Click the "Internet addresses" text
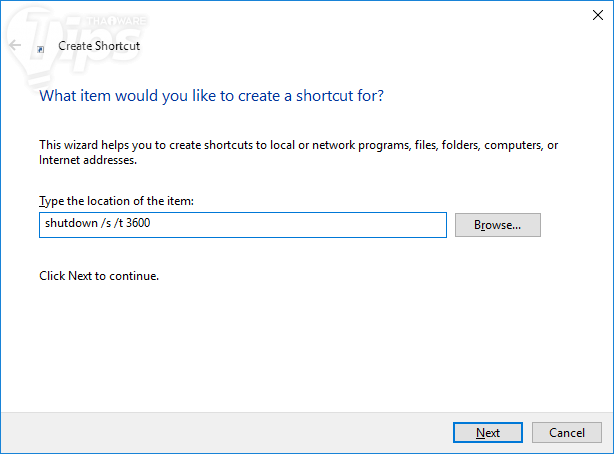The width and height of the screenshot is (614, 454). 87,160
